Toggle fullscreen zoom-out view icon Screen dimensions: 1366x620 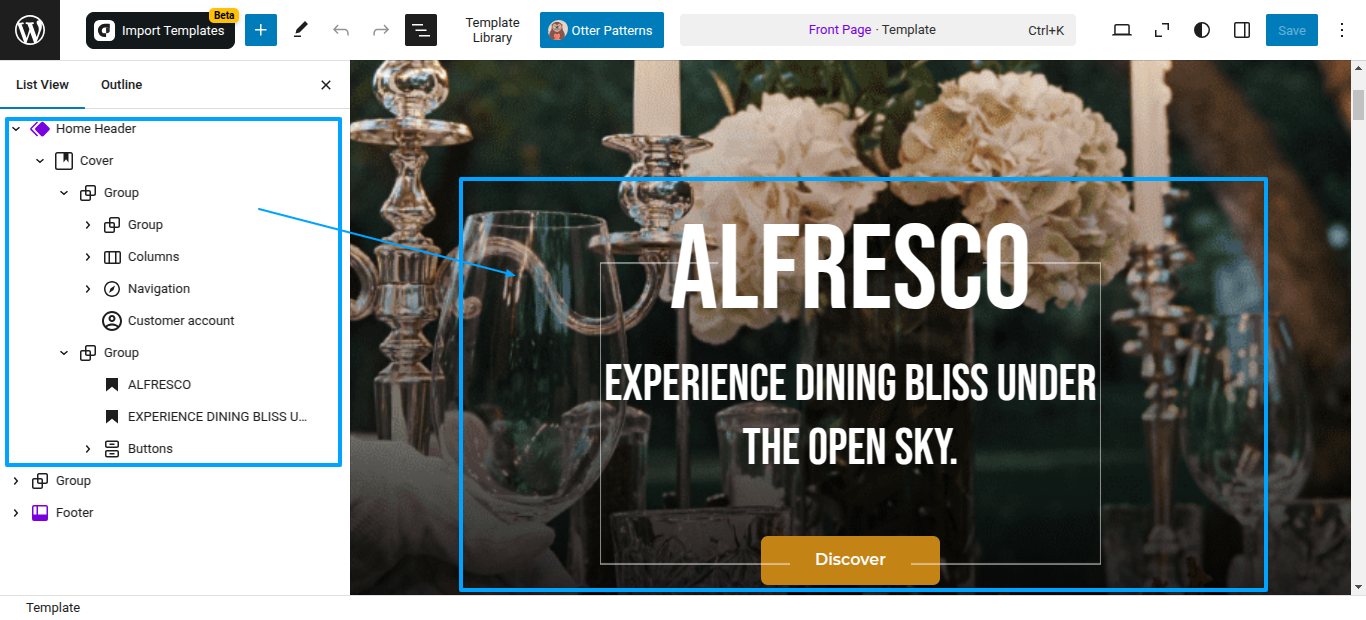tap(1162, 30)
